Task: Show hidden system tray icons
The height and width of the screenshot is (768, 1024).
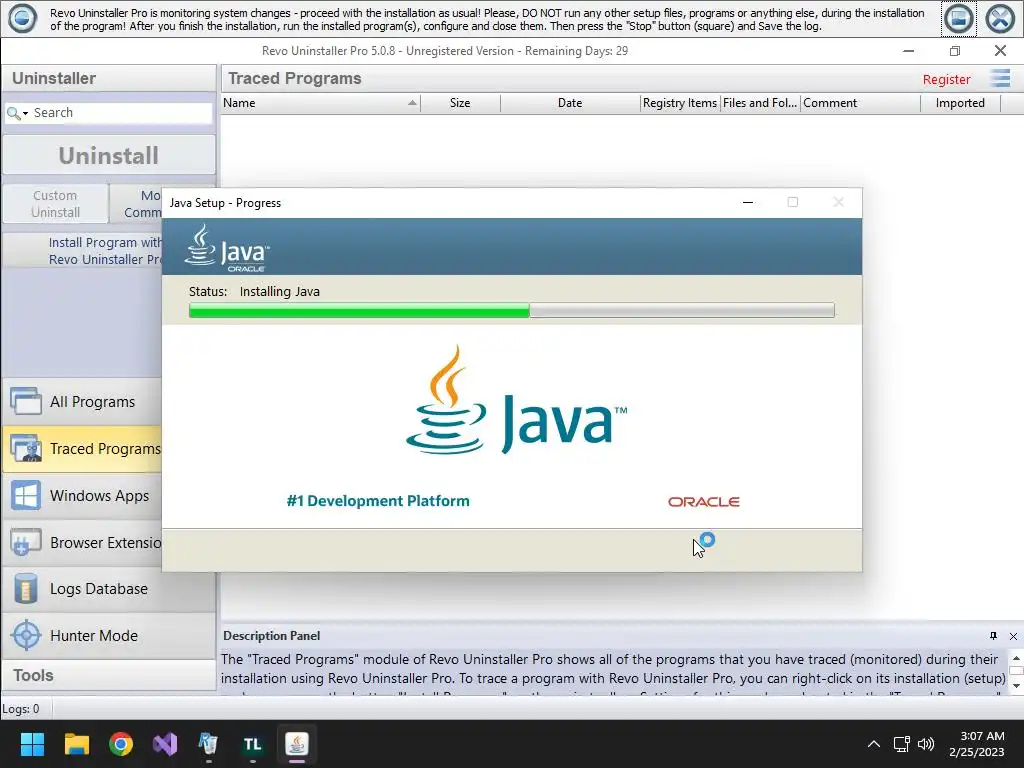Action: 873,744
